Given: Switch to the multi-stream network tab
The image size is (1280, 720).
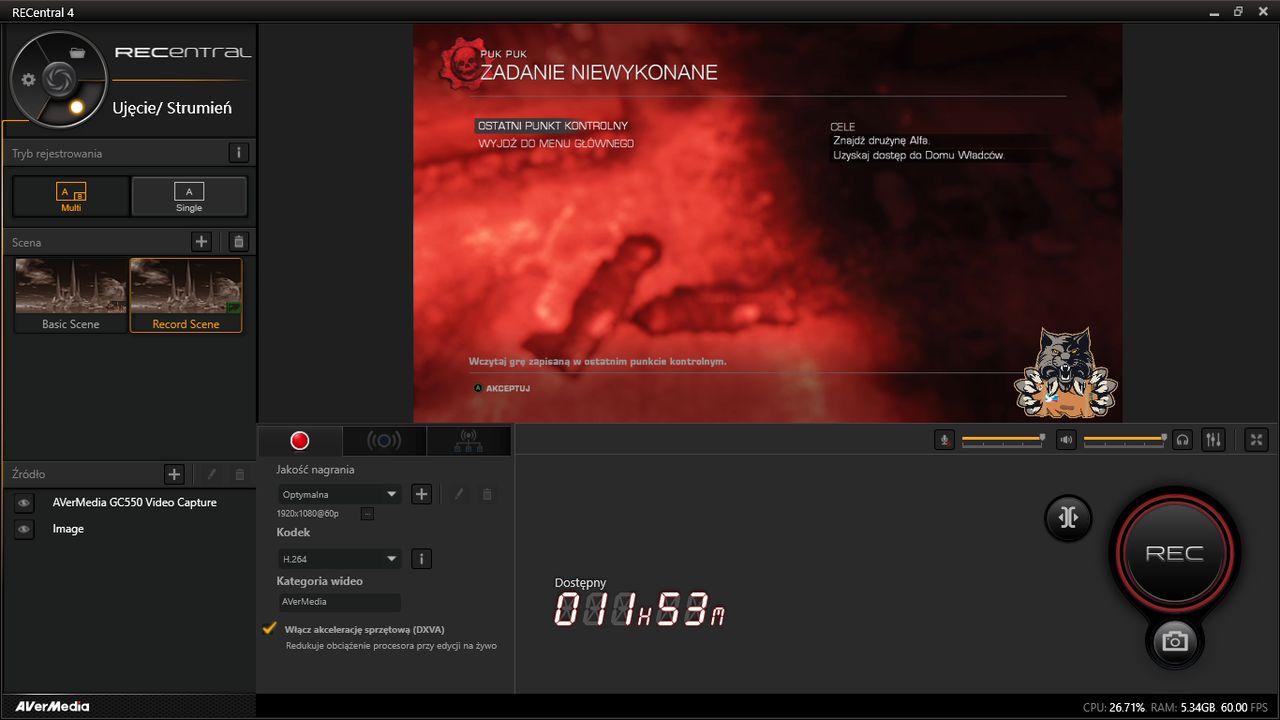Looking at the screenshot, I should click(x=468, y=441).
